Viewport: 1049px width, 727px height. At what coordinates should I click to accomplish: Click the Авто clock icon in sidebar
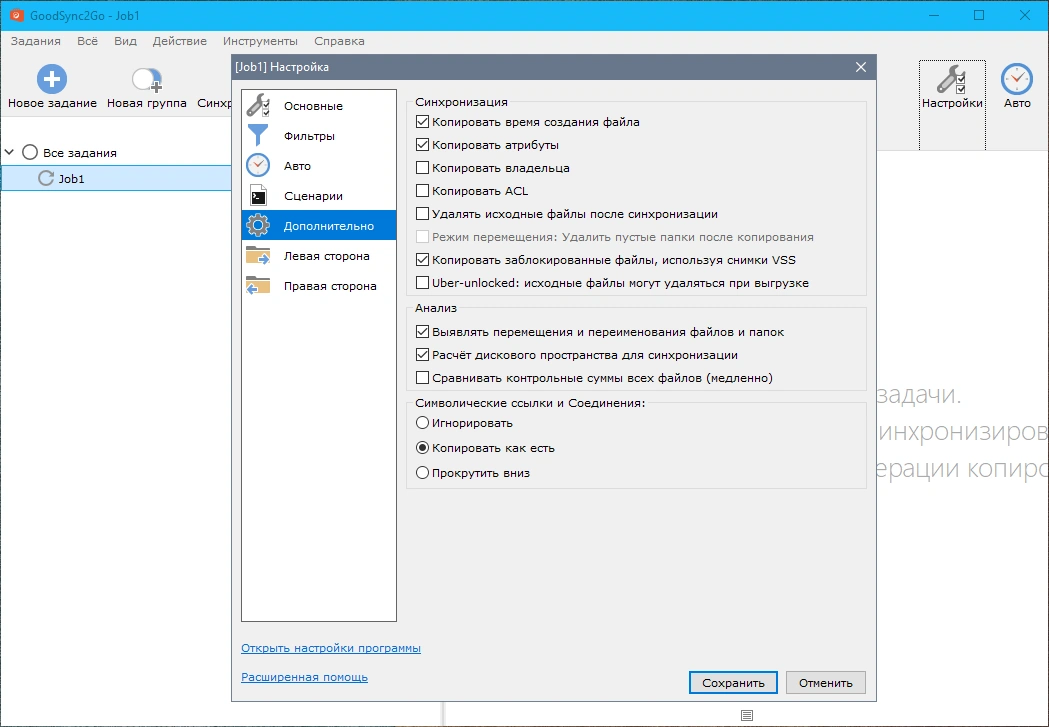pos(258,165)
